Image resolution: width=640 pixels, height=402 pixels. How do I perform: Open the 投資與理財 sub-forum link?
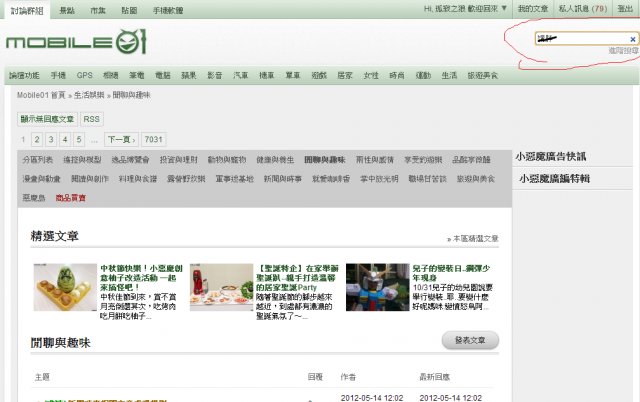point(178,160)
